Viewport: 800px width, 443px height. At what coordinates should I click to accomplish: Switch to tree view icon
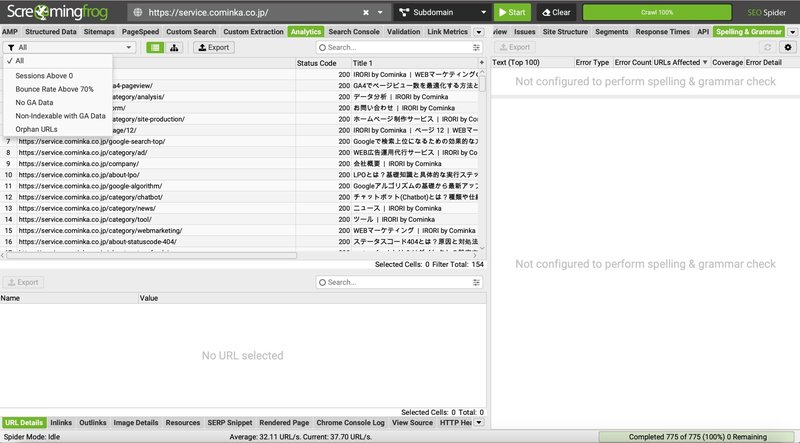coord(174,47)
